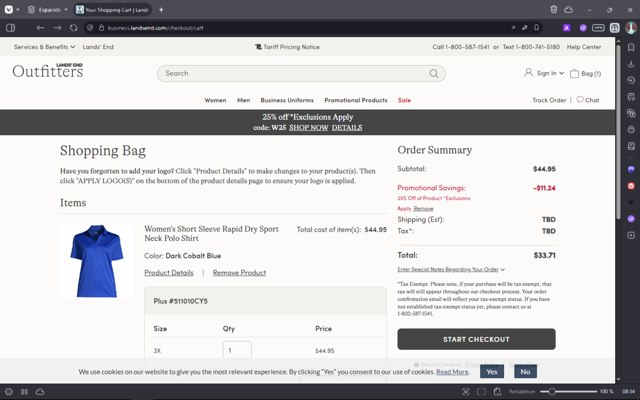Select the Your Shopping Cart browser tab
The image size is (640, 400).
click(x=113, y=9)
